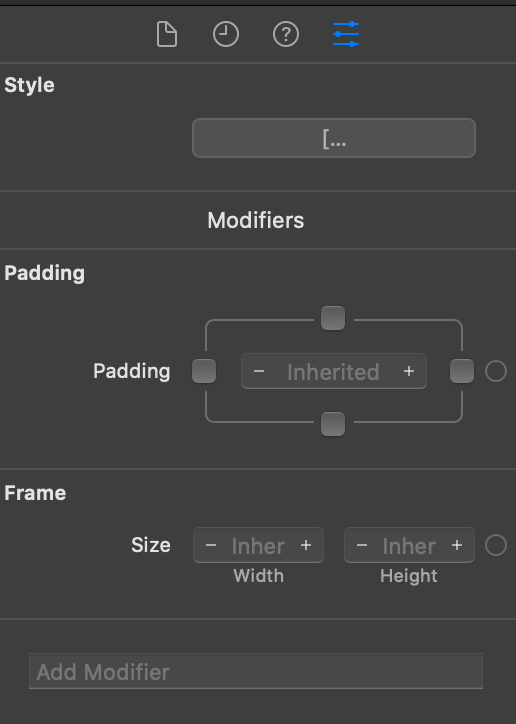The image size is (516, 724).
Task: Open the File inspector tab
Action: click(167, 35)
